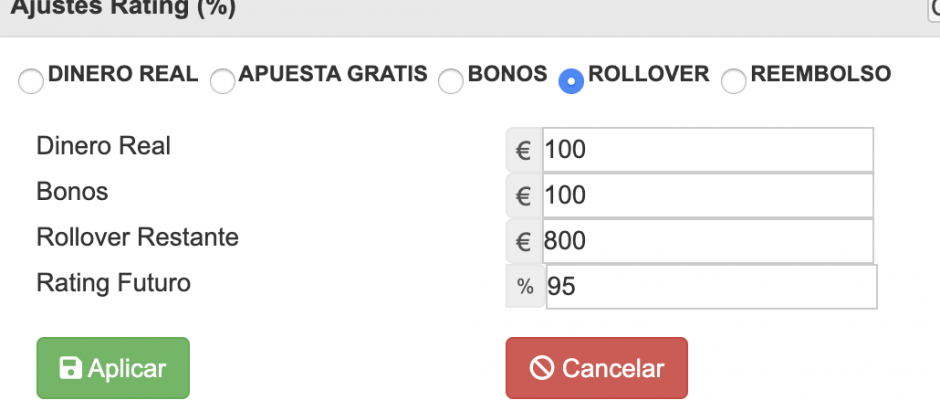This screenshot has height=400, width=940.
Task: Click the Rating Futuro label text
Action: (113, 283)
